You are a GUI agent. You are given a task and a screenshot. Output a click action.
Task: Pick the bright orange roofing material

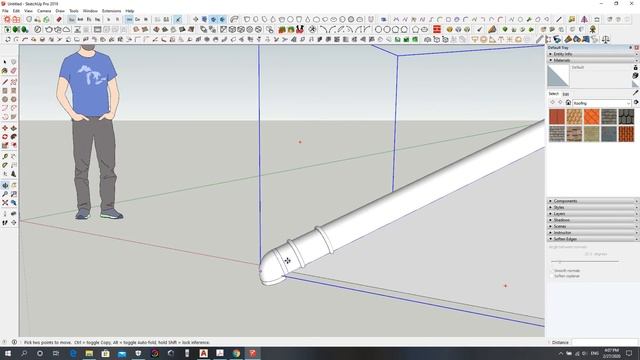coord(591,117)
